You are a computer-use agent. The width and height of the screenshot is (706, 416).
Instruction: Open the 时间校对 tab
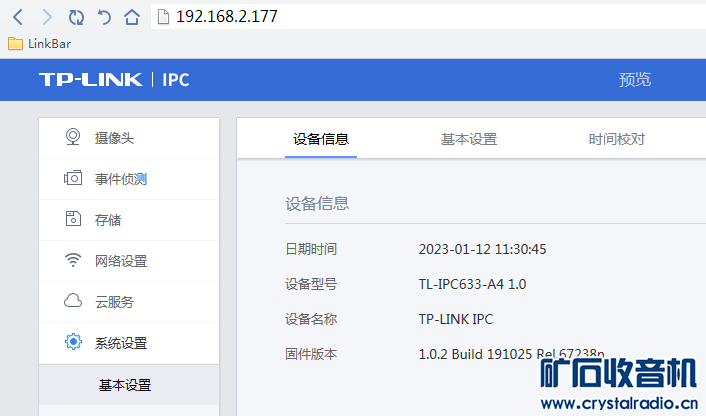pos(617,139)
